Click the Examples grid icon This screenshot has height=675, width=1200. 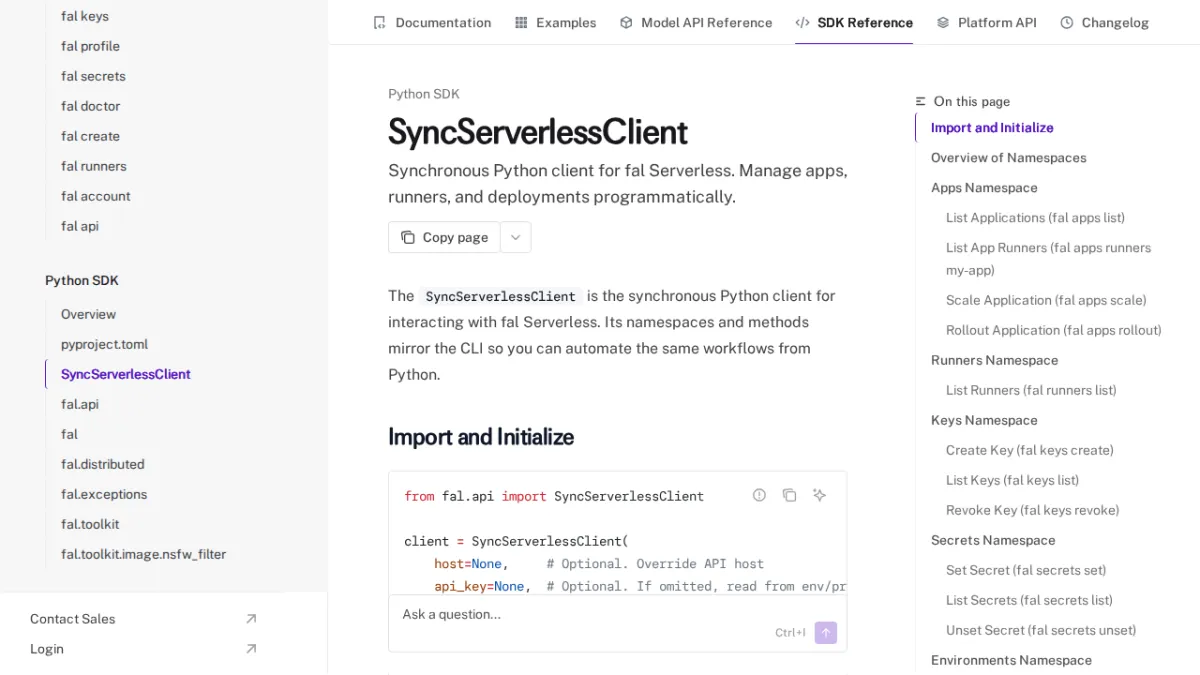pyautogui.click(x=521, y=22)
